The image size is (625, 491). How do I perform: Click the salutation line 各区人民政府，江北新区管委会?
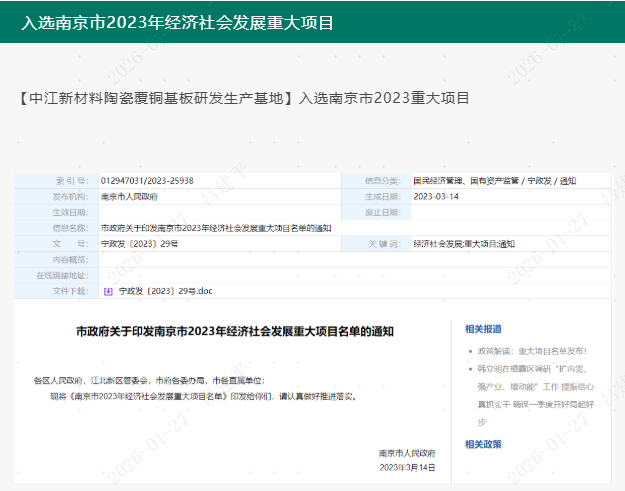(x=149, y=381)
